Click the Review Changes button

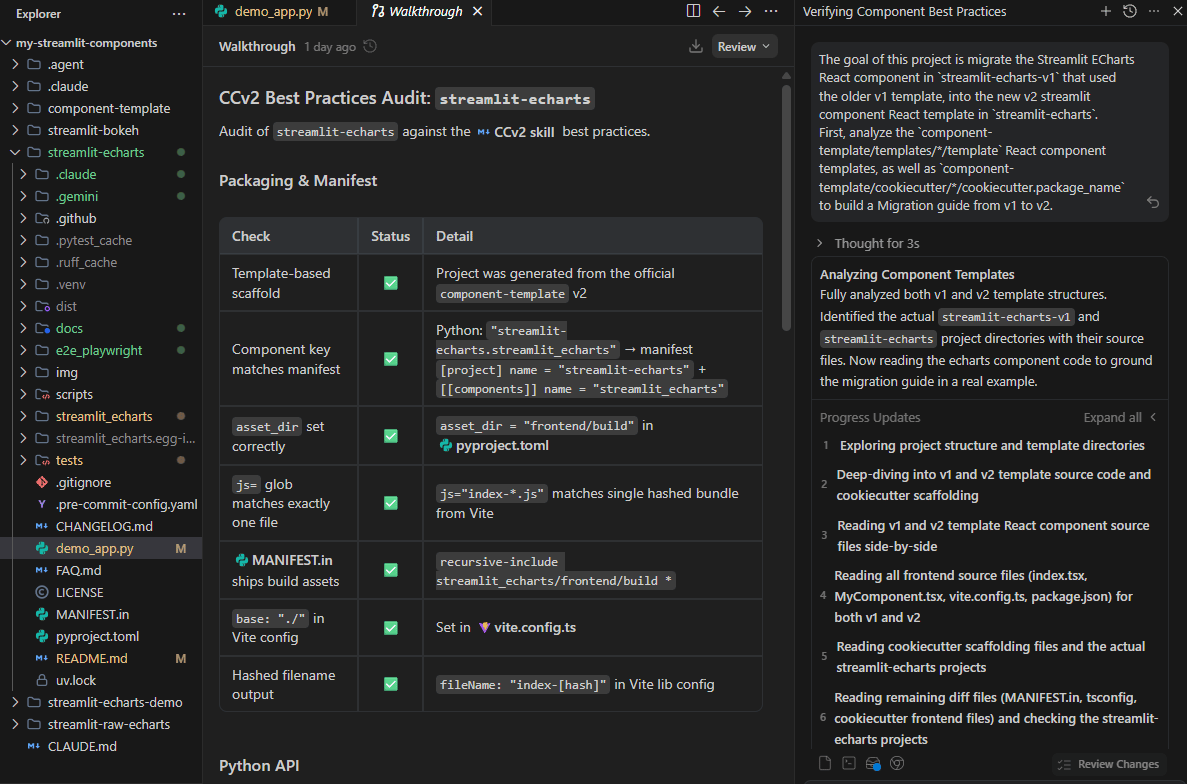[1109, 764]
